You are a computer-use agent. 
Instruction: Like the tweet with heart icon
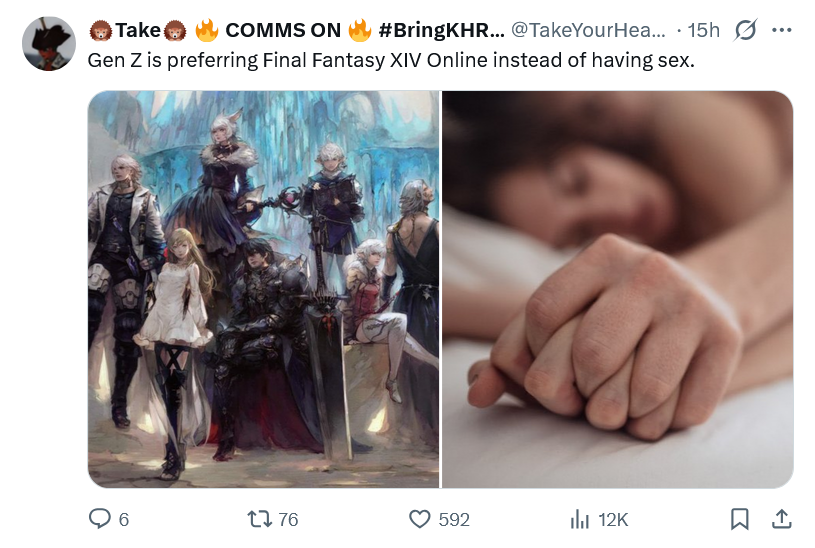click(x=419, y=519)
